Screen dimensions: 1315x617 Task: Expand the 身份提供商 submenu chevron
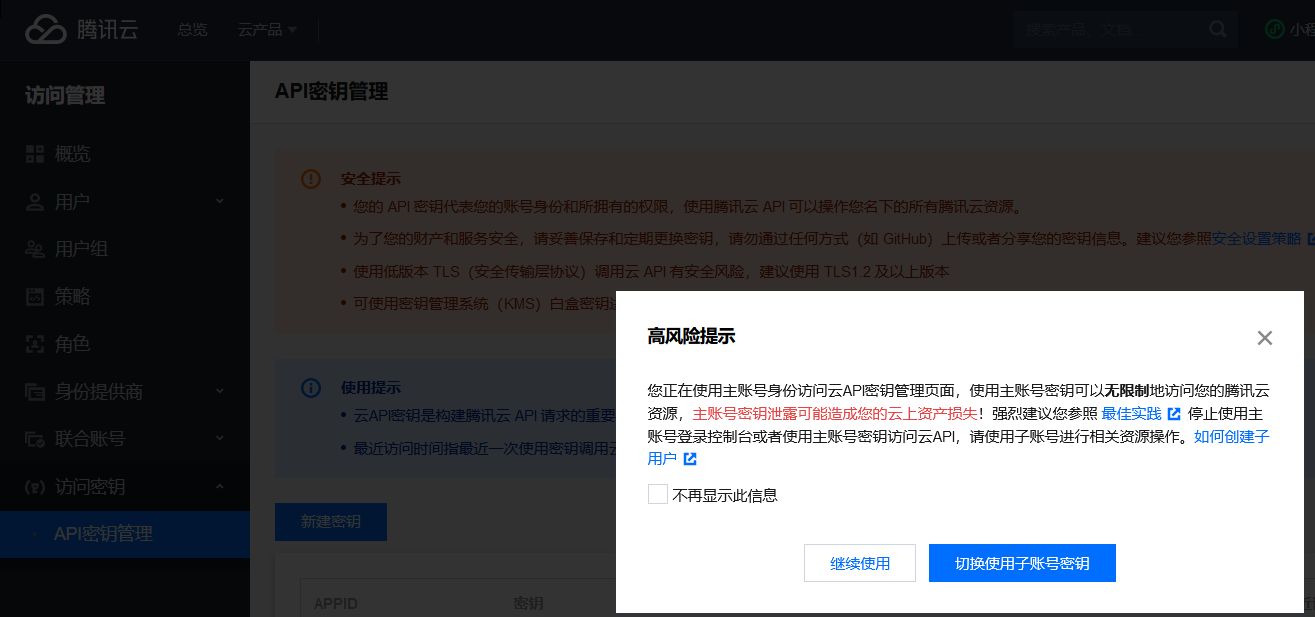pos(219,391)
